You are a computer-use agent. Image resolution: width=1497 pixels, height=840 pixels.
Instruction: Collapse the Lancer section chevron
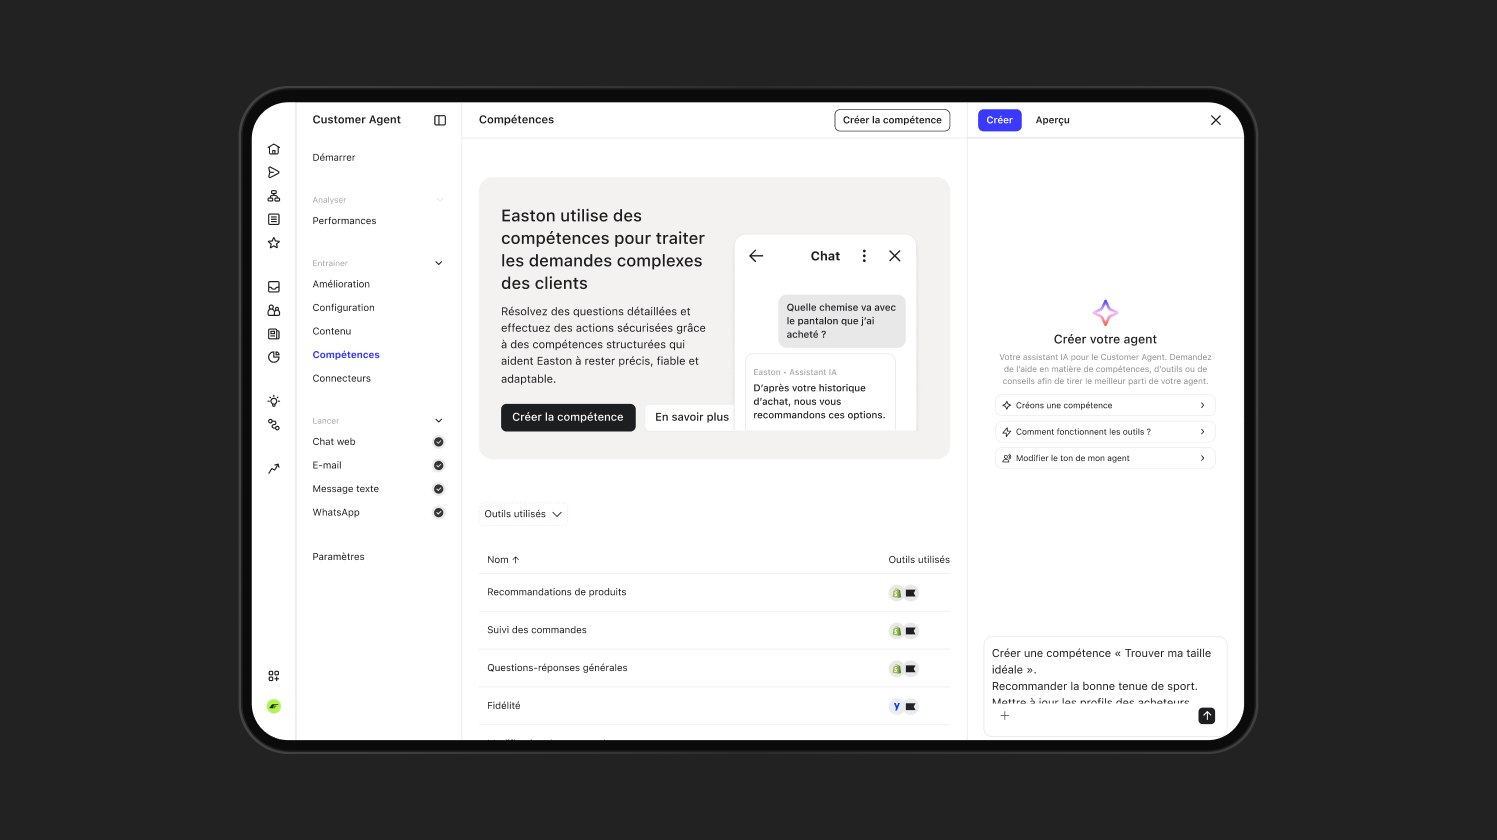[x=439, y=421]
